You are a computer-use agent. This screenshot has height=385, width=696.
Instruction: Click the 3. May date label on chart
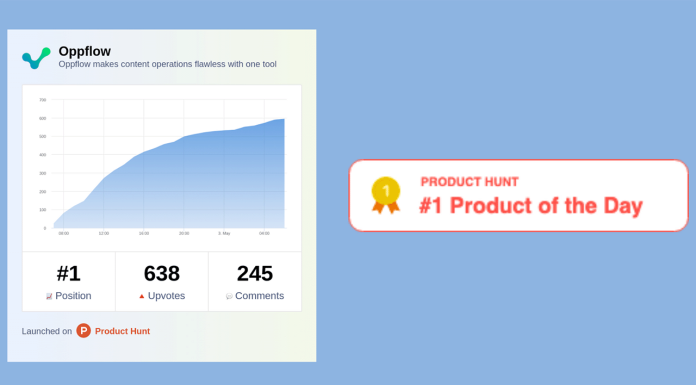224,234
